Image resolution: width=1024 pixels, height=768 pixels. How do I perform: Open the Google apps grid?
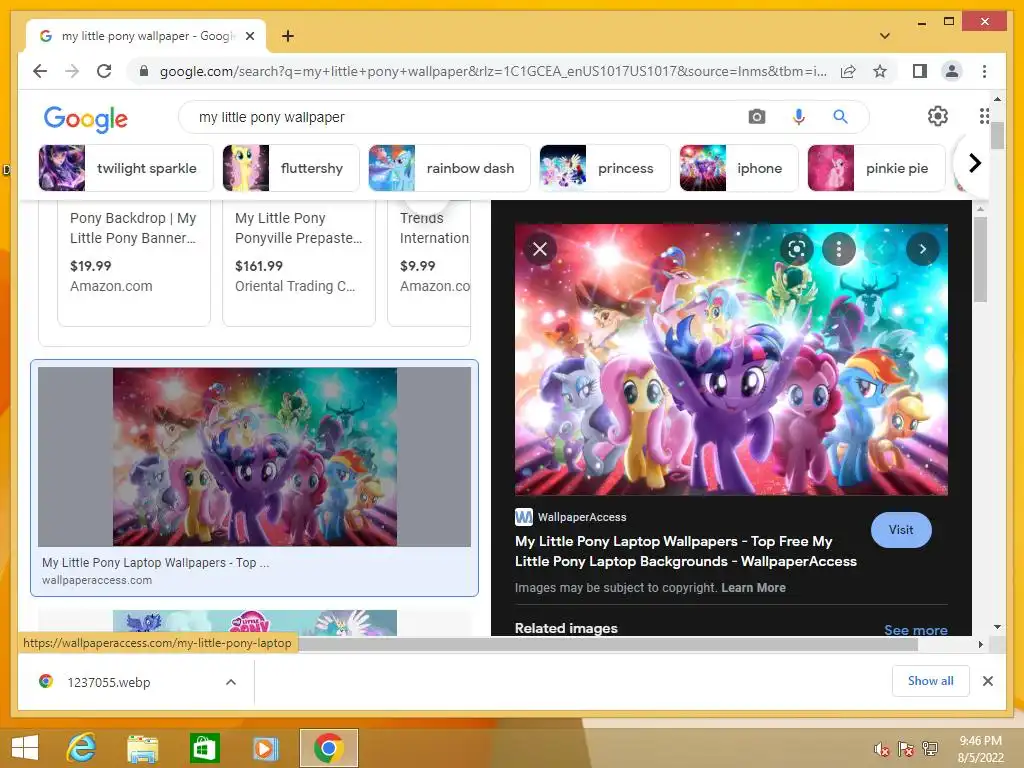pos(984,116)
